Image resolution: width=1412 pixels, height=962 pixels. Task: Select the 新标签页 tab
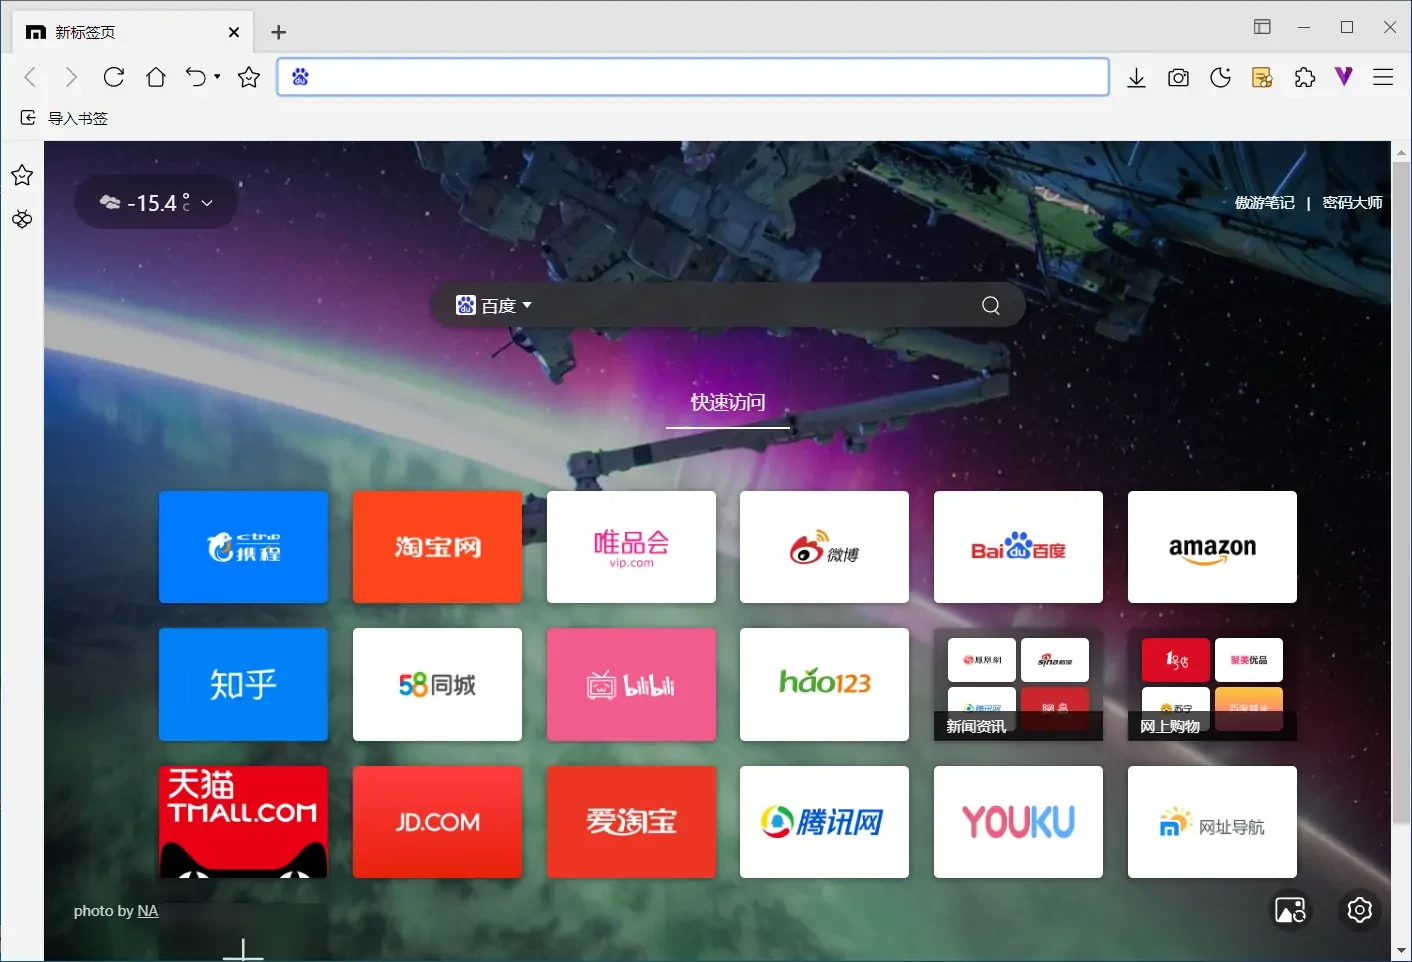pos(133,32)
